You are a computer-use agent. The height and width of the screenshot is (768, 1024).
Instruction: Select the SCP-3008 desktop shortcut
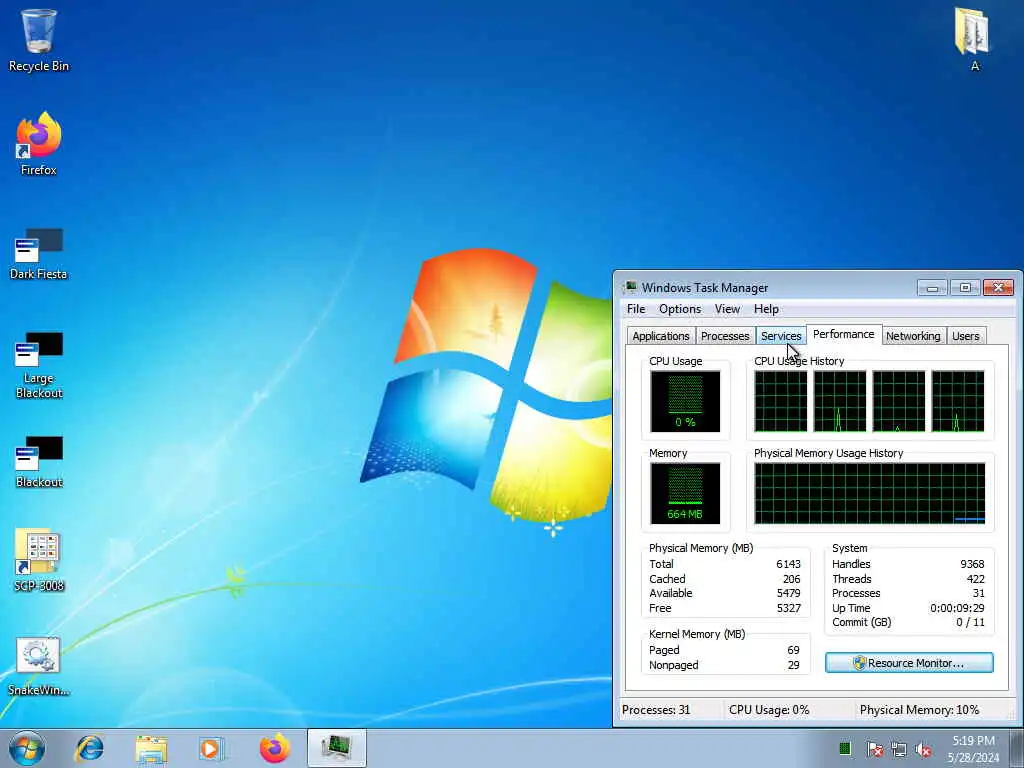point(39,560)
